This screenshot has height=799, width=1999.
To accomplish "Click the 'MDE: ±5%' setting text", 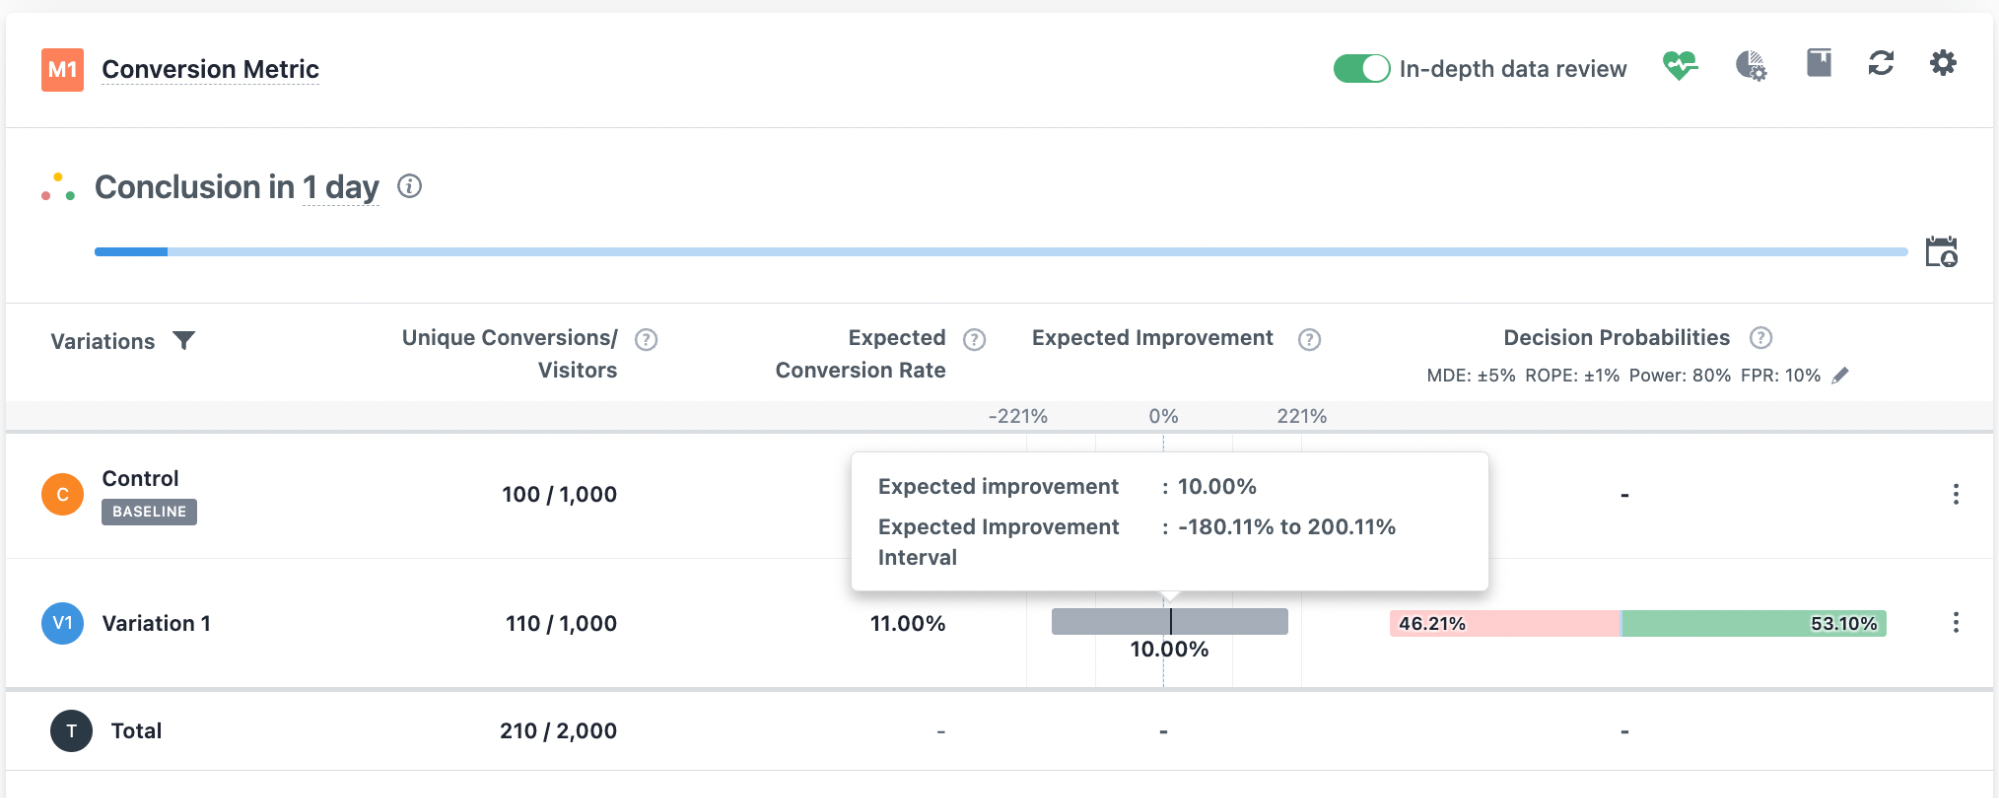I will [x=1471, y=376].
